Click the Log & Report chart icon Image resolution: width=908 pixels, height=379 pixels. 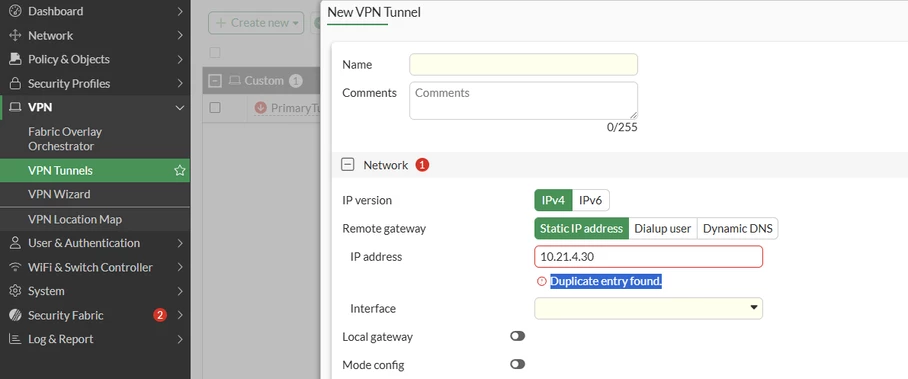pos(15,339)
